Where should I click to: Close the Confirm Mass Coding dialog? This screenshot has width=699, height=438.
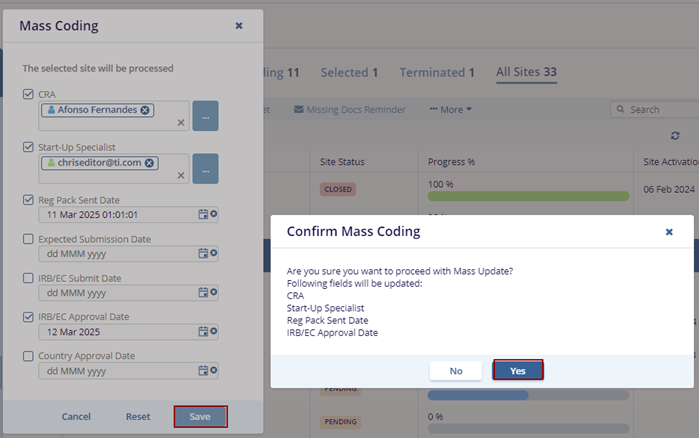(669, 231)
